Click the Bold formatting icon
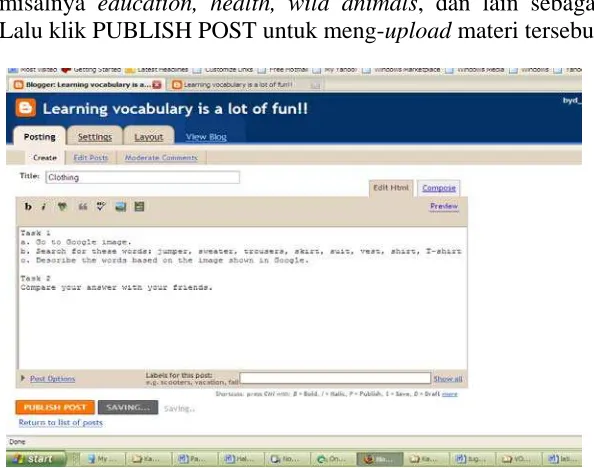Image resolution: width=594 pixels, height=468 pixels. pos(28,207)
